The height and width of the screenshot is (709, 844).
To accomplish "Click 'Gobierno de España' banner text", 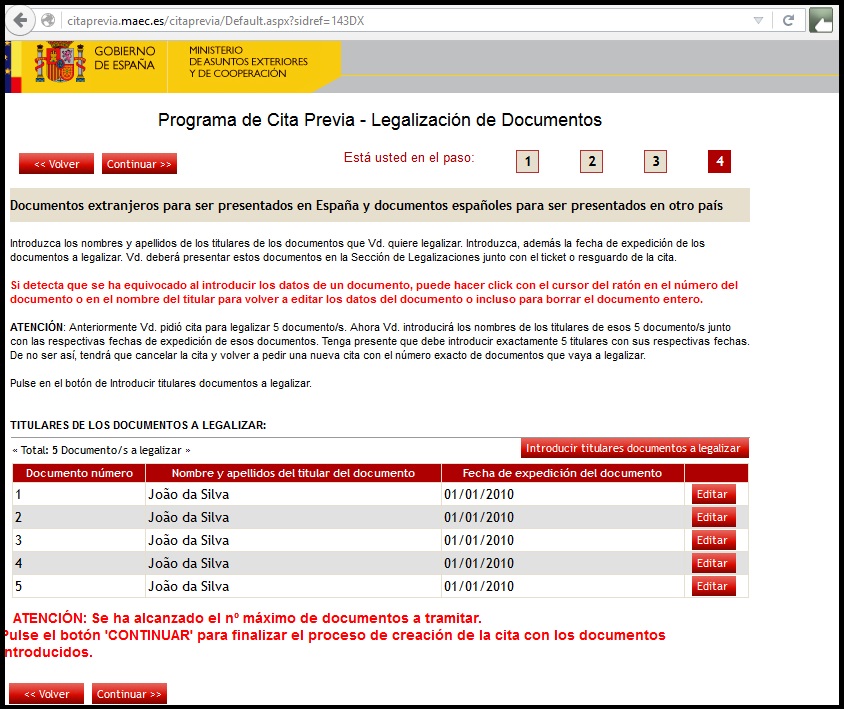I will (124, 58).
